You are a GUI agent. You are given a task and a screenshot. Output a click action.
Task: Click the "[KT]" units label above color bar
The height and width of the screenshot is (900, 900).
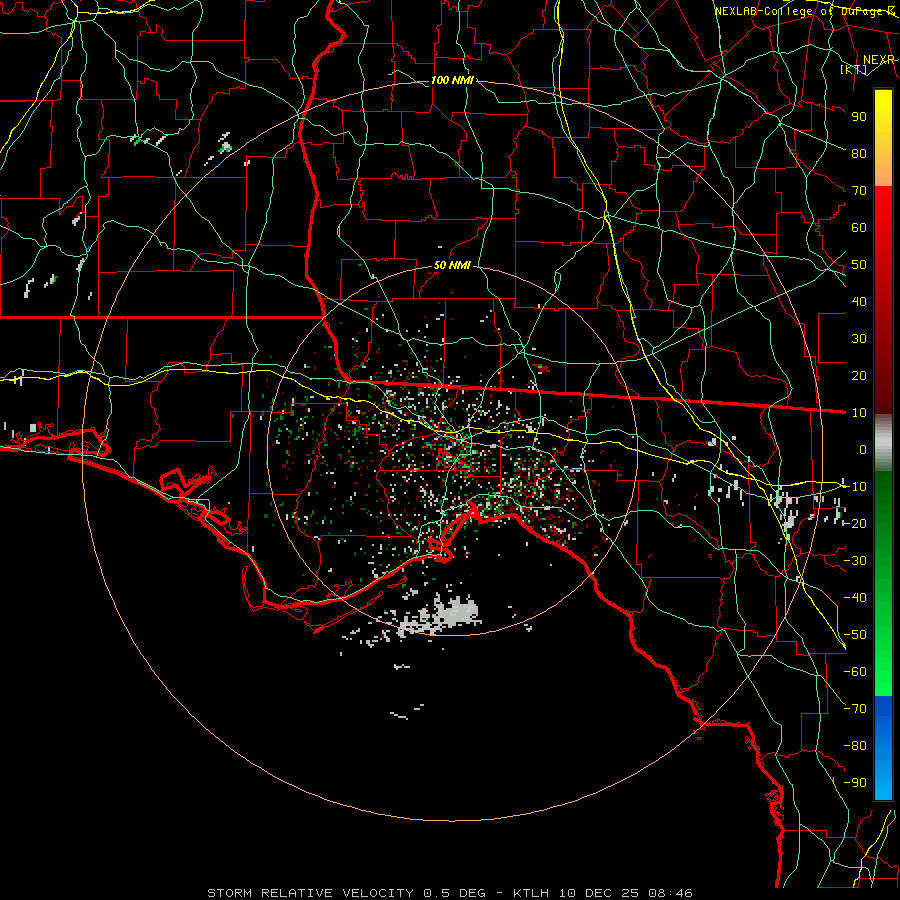pos(854,70)
